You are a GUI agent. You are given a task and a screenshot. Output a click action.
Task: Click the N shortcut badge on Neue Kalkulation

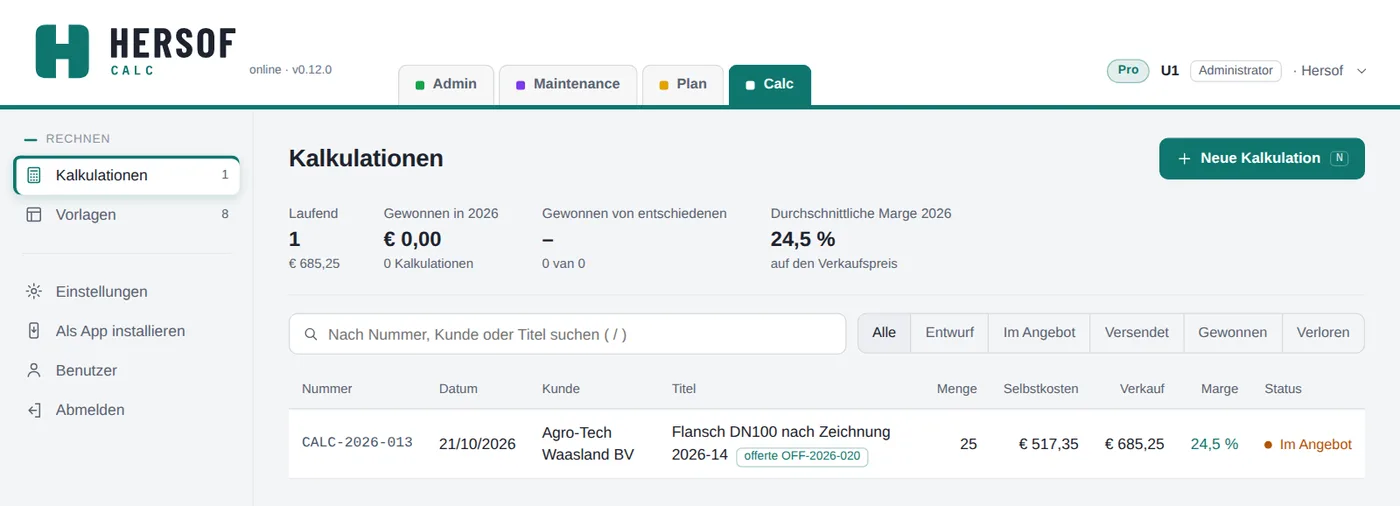click(1340, 158)
